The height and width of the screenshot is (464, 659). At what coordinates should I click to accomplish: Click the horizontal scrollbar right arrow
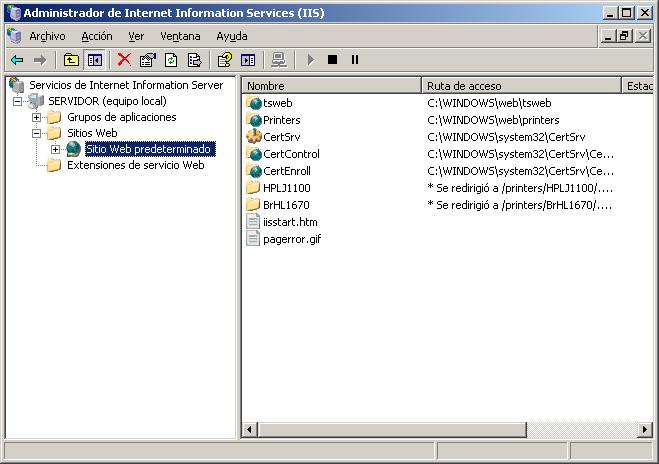click(643, 429)
